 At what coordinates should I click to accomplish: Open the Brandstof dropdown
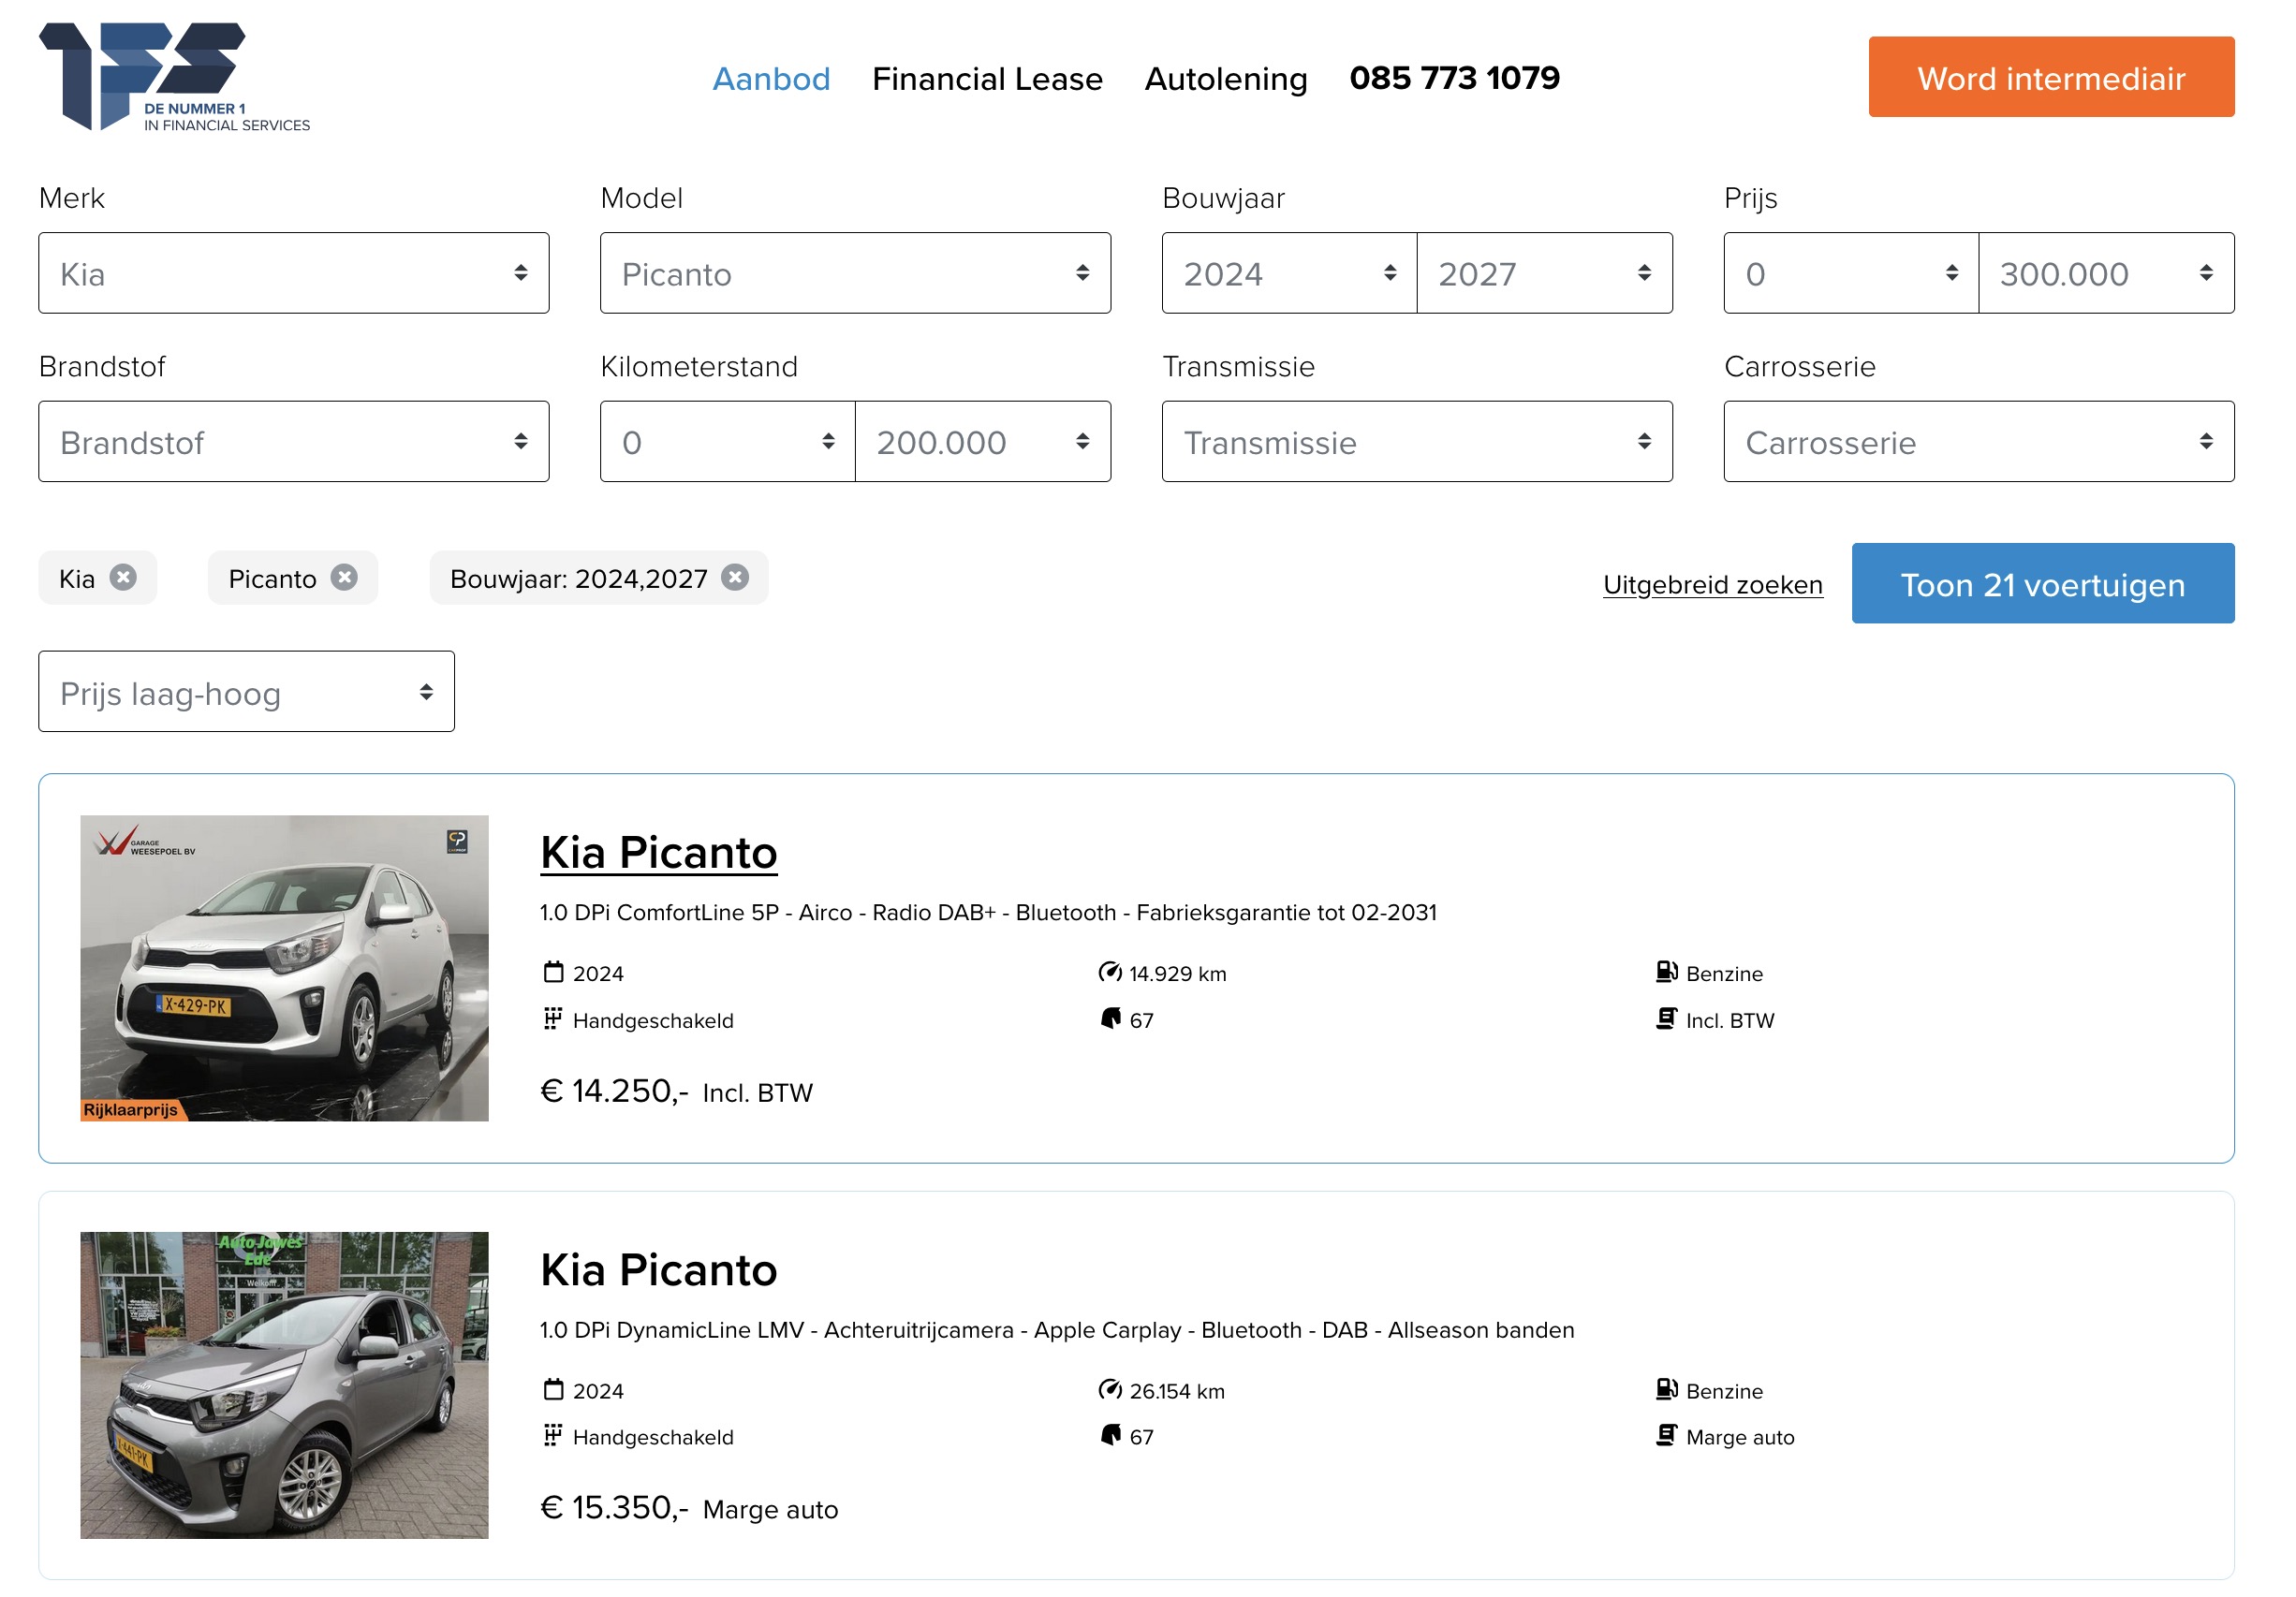(x=294, y=442)
